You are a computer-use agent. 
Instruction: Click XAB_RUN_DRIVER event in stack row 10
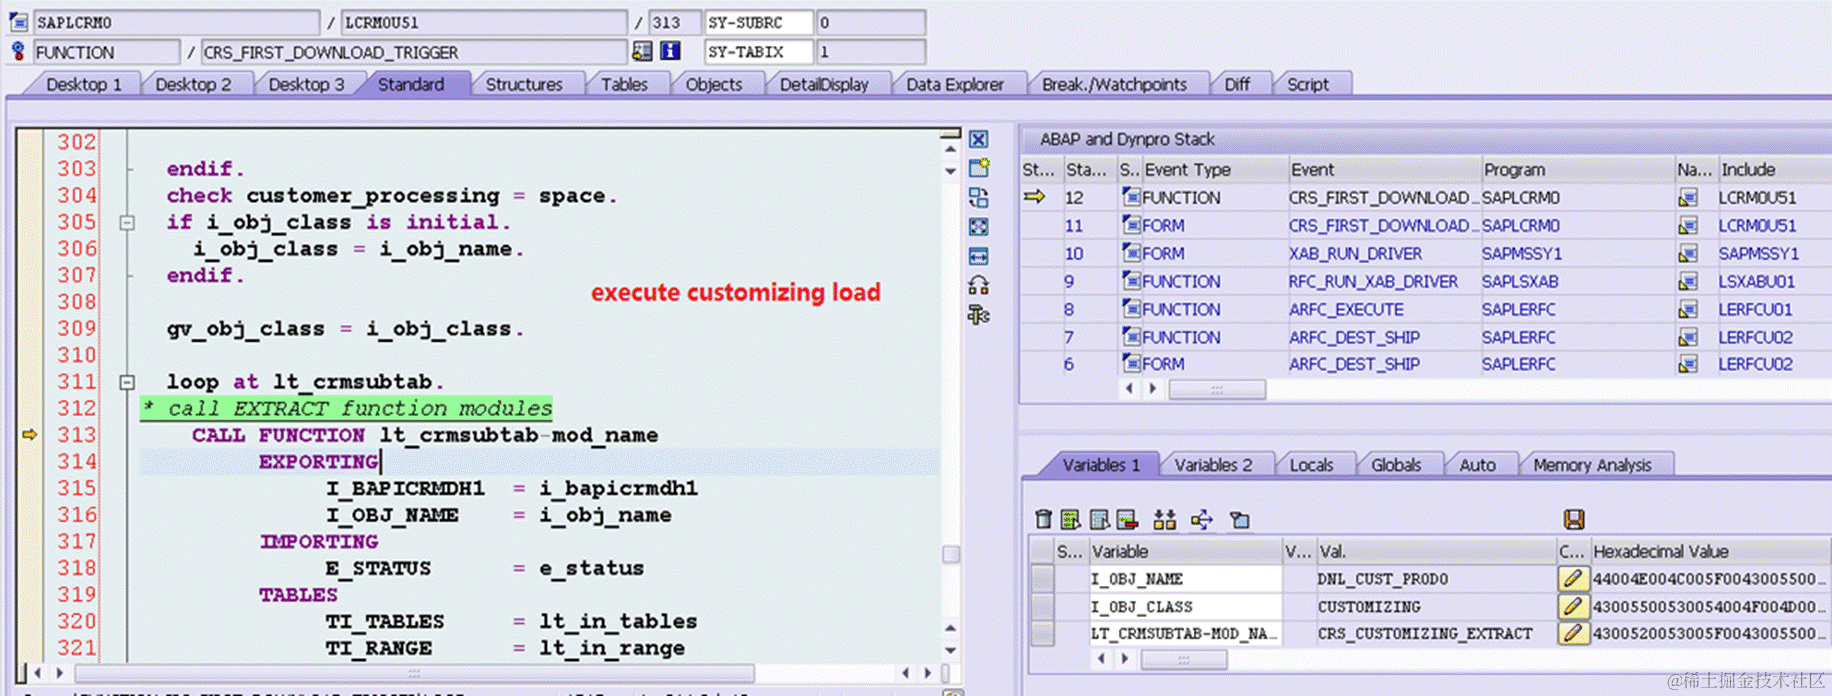[x=1355, y=254]
